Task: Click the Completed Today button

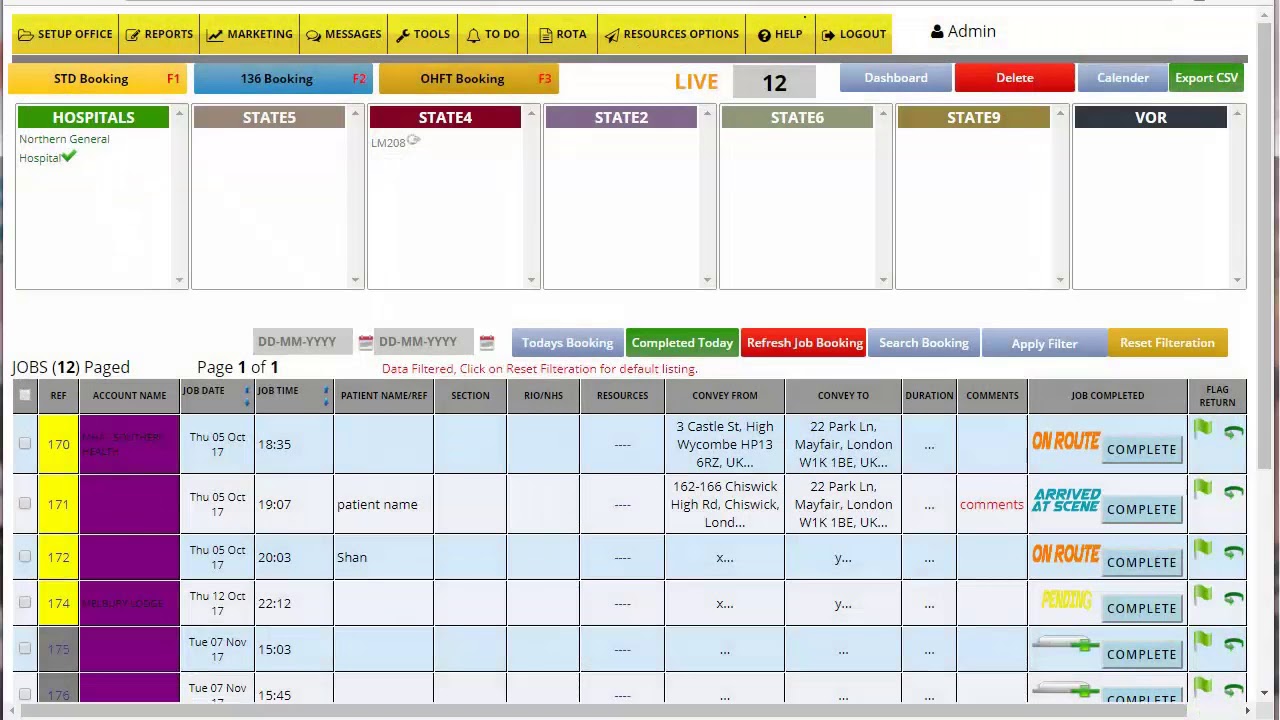Action: 682,343
